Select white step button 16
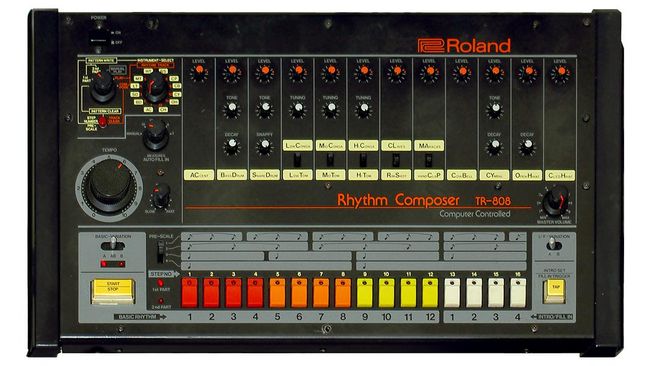The height and width of the screenshot is (366, 650). pyautogui.click(x=518, y=293)
